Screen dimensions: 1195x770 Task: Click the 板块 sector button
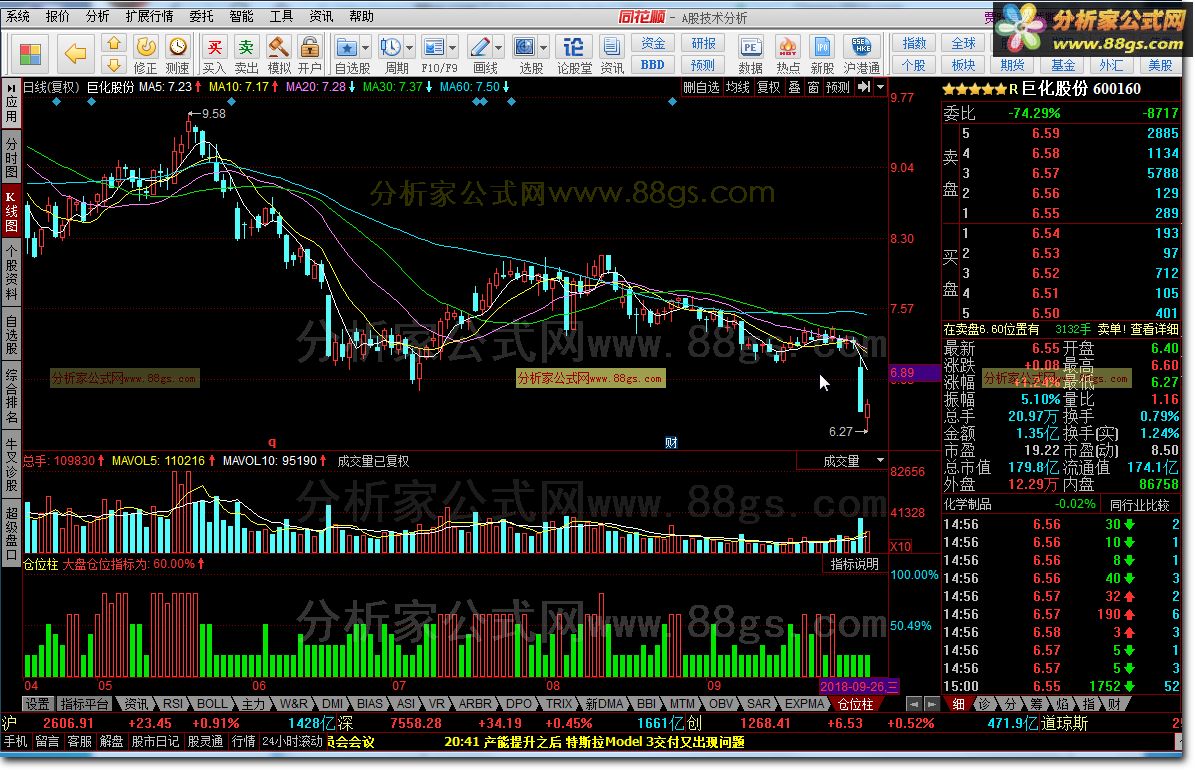pyautogui.click(x=963, y=65)
